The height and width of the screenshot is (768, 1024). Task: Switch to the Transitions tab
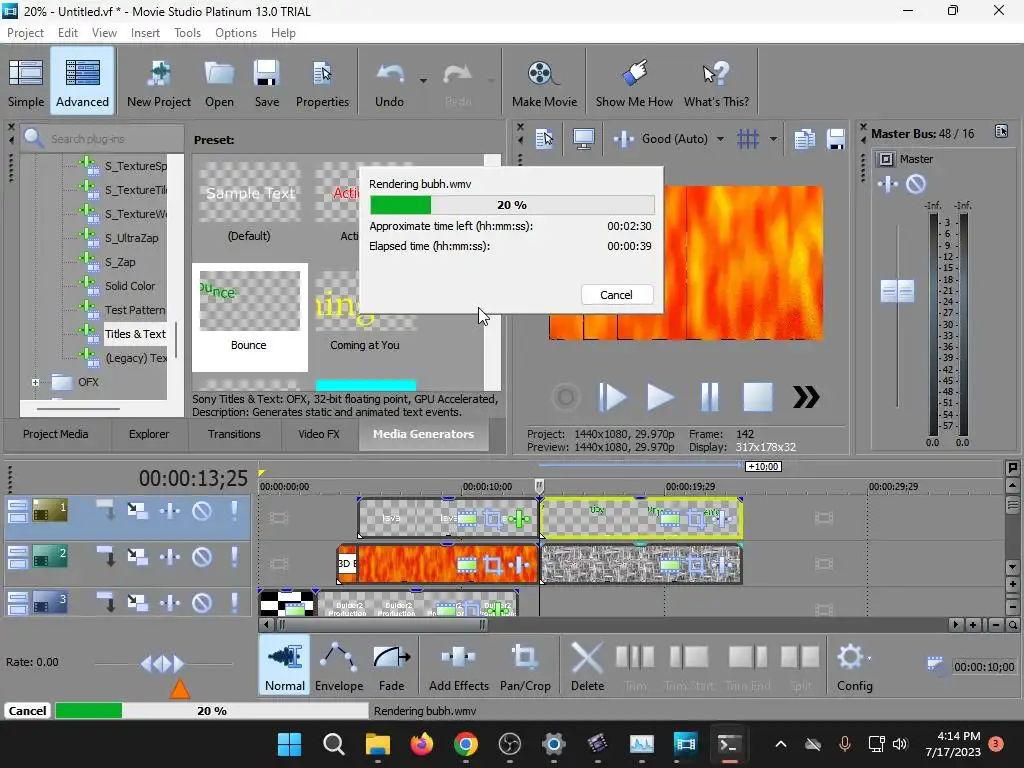point(234,434)
